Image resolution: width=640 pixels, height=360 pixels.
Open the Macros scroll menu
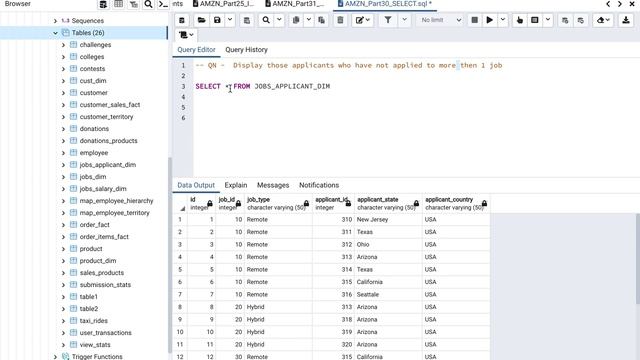coord(186,35)
